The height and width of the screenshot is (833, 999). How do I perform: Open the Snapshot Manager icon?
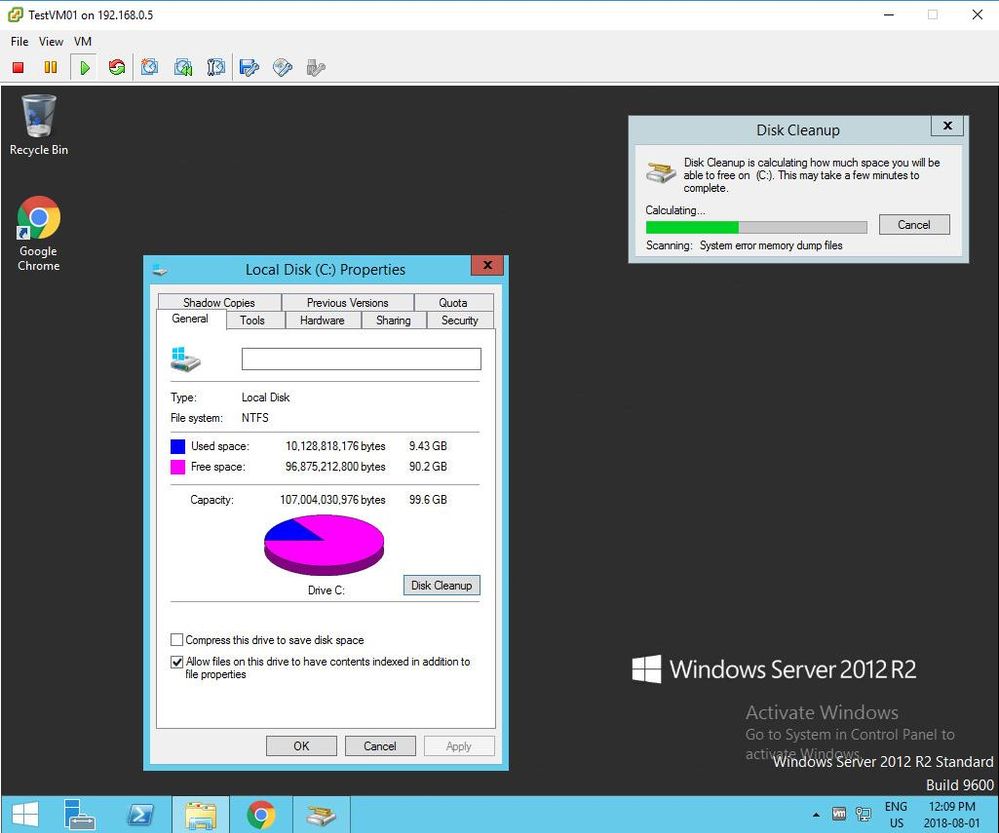[x=216, y=68]
